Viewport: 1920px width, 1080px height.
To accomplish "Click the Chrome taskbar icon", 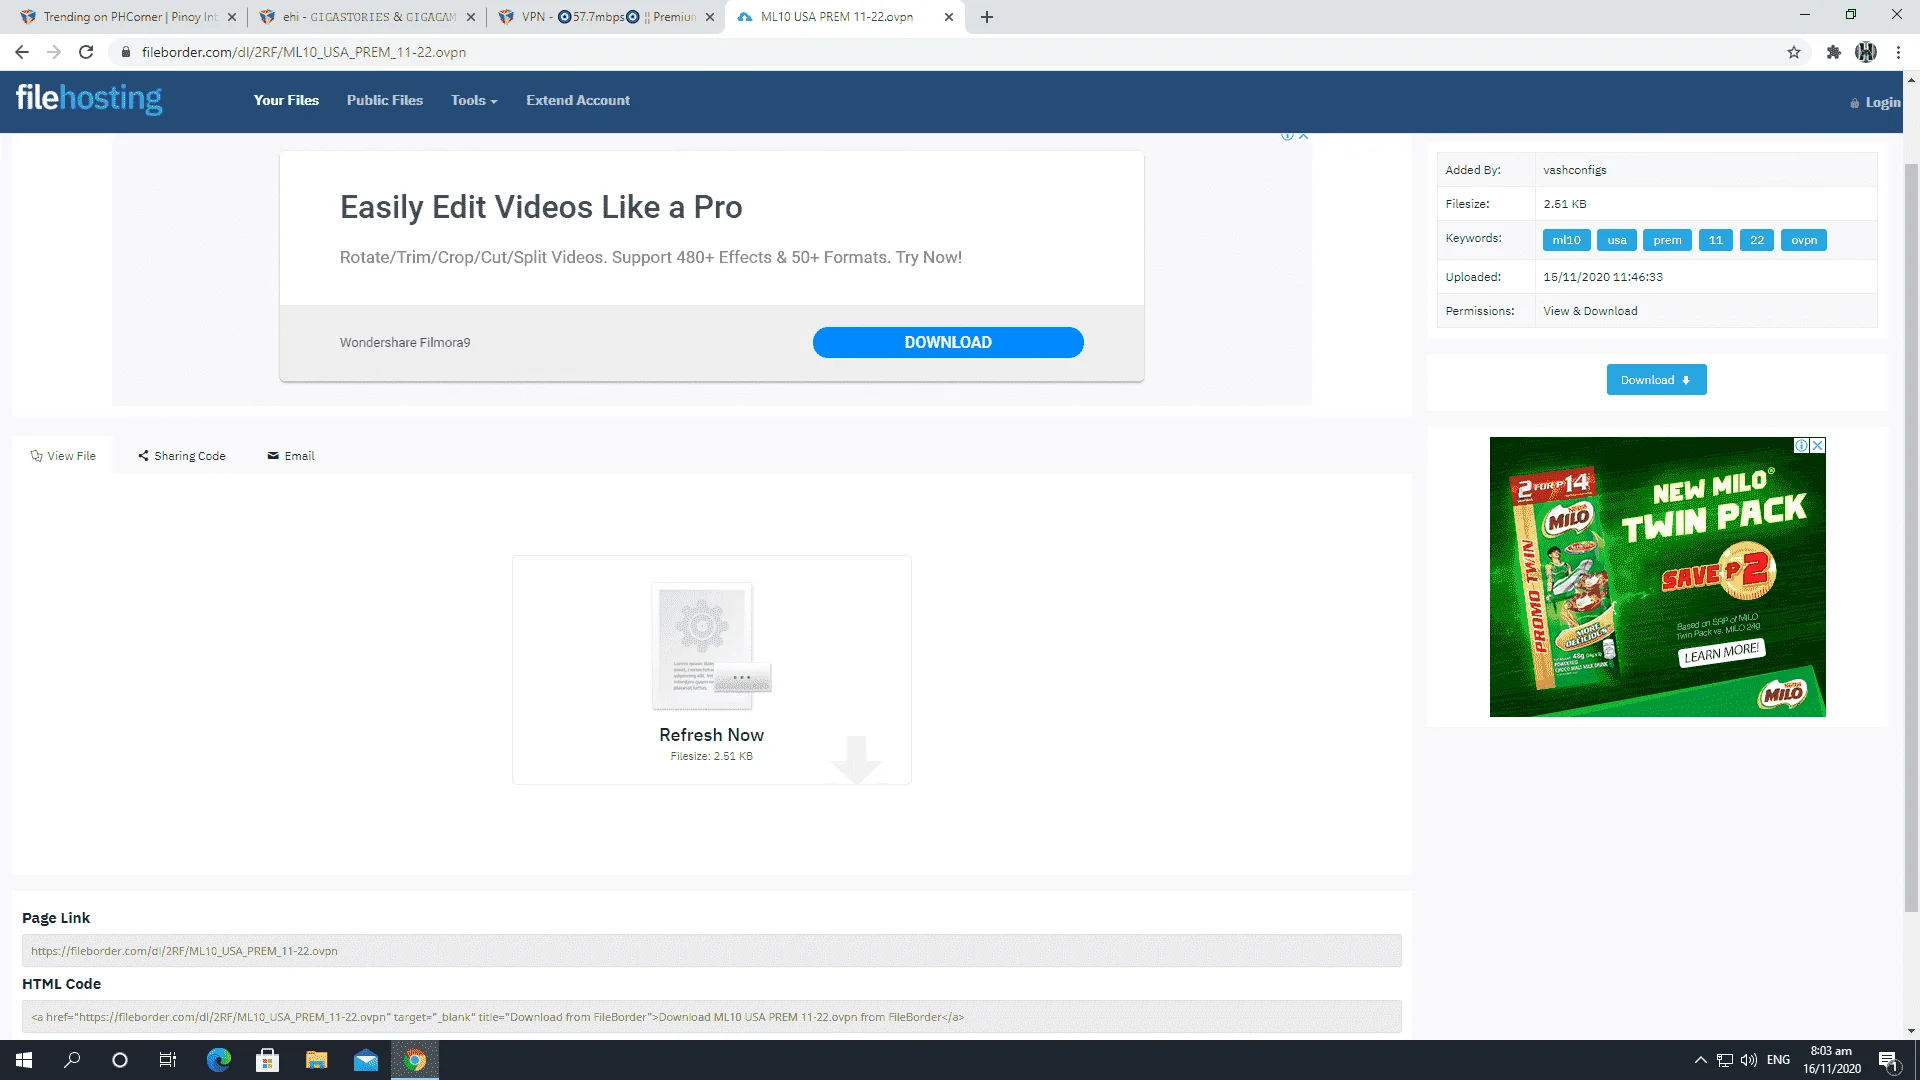I will pos(414,1060).
